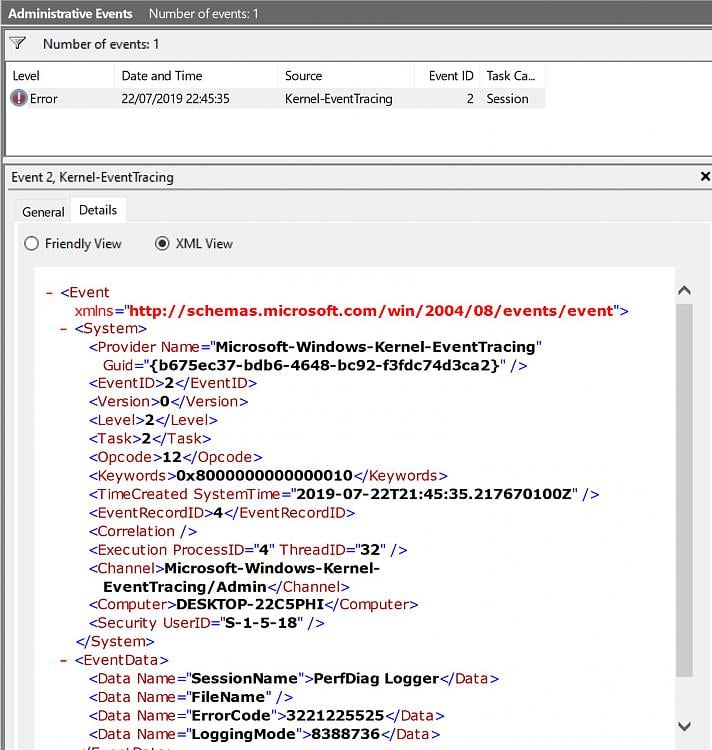This screenshot has width=712, height=750.
Task: Switch to the General tab
Action: [43, 212]
